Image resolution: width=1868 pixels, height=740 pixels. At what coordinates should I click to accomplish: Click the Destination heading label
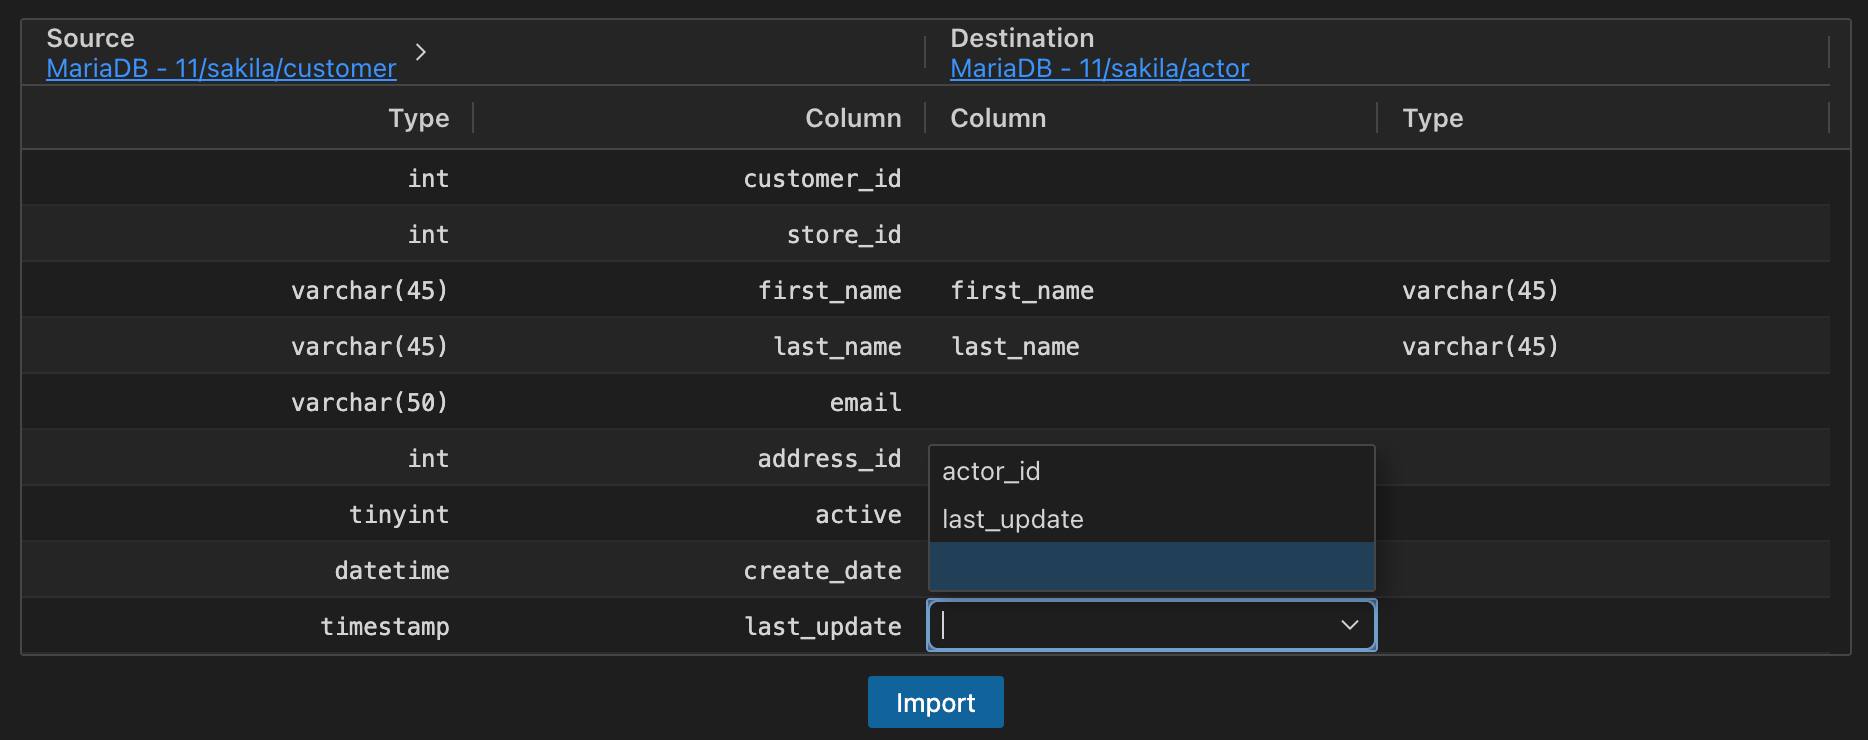[1022, 38]
